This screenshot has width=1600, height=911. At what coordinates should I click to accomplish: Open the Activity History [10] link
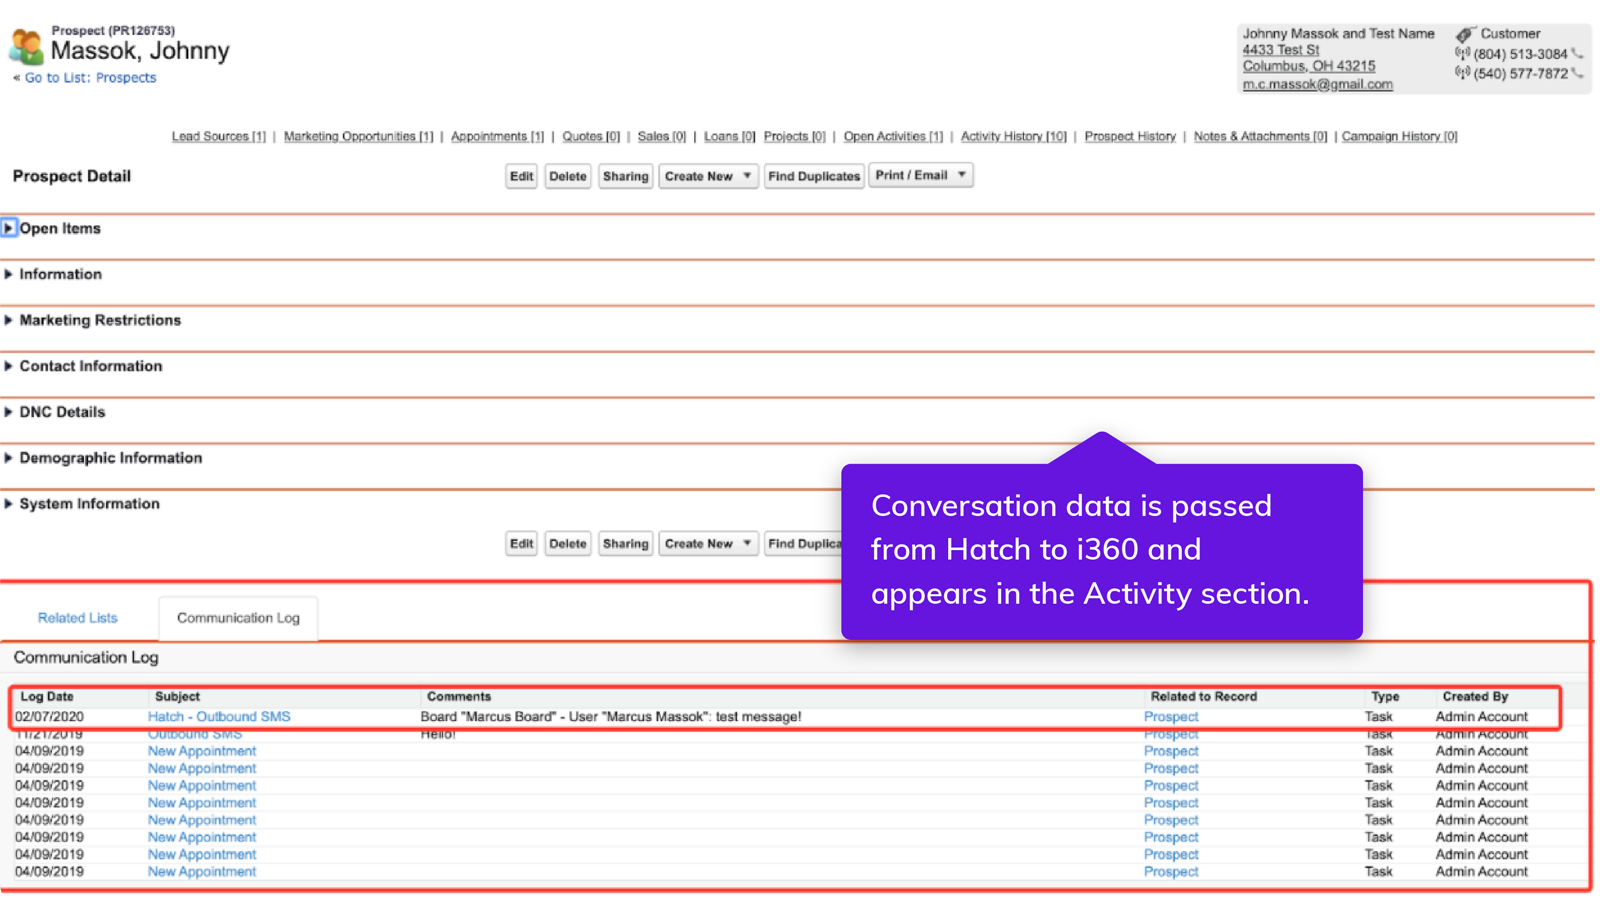[1013, 137]
